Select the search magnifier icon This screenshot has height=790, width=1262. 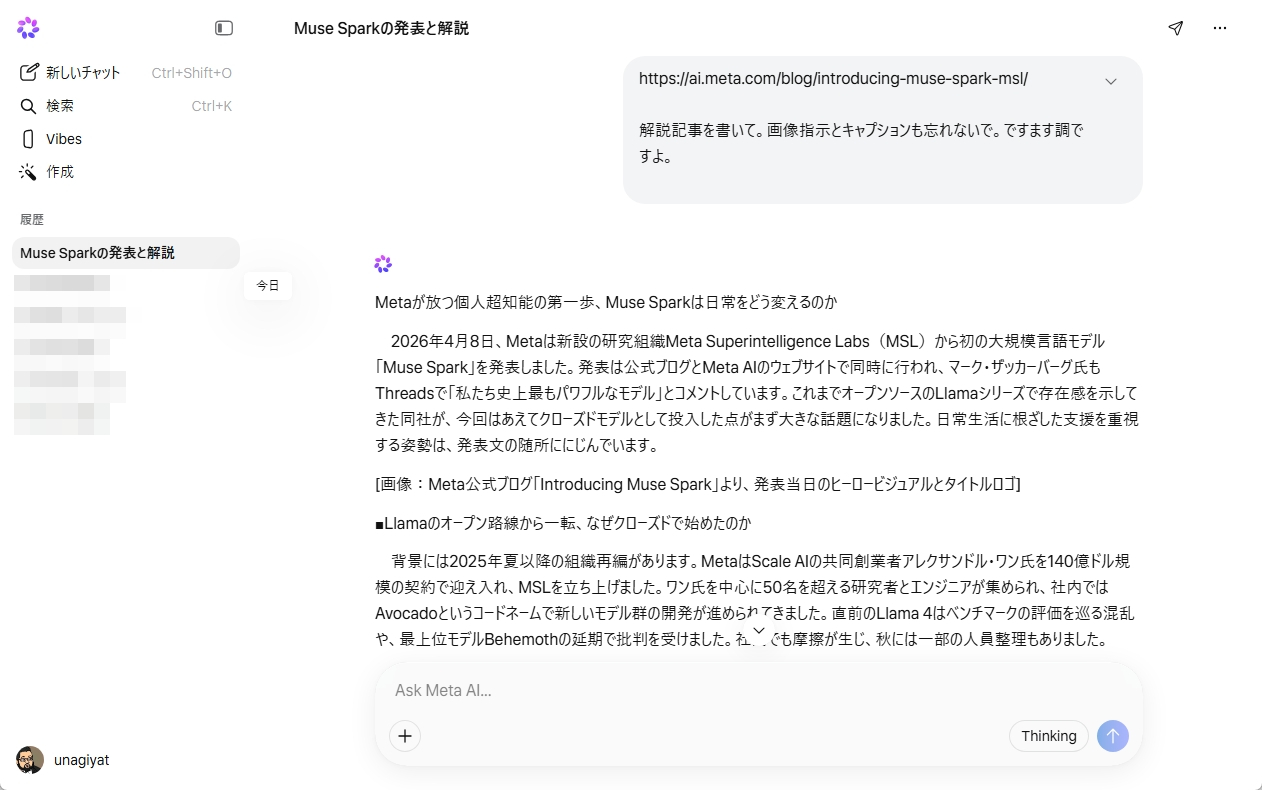click(28, 105)
